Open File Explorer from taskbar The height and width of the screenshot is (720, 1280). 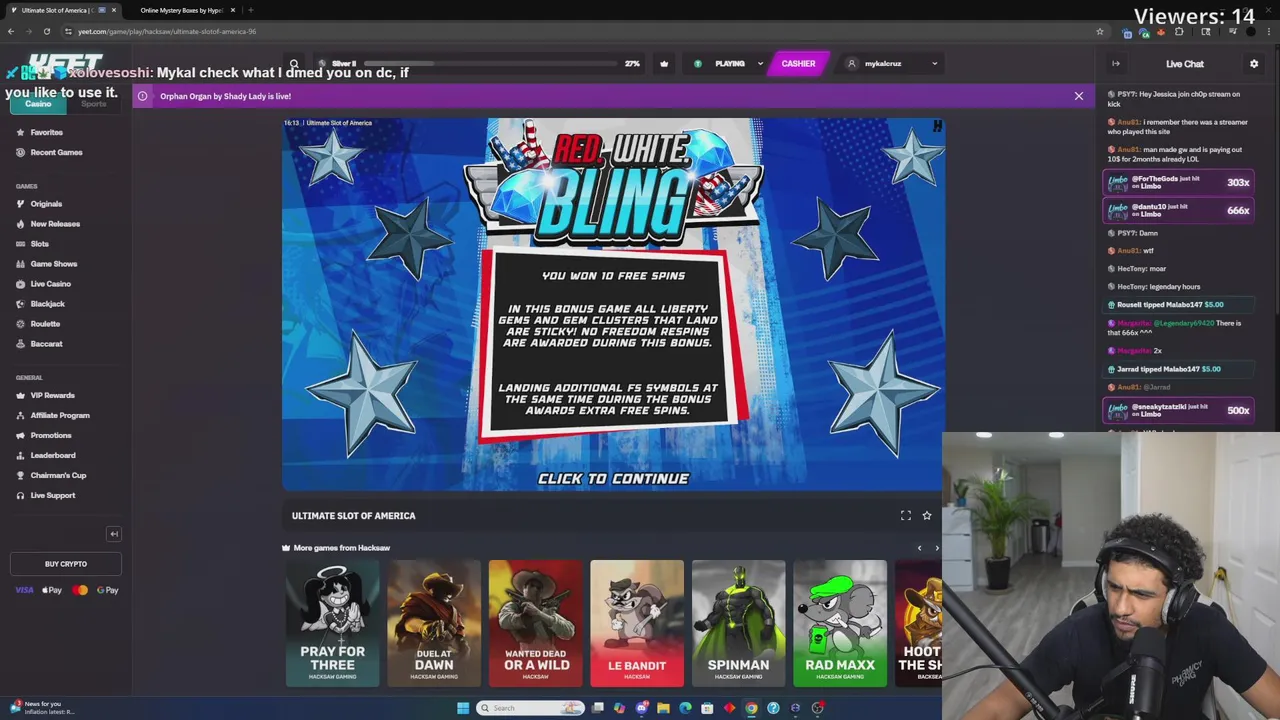coord(663,708)
